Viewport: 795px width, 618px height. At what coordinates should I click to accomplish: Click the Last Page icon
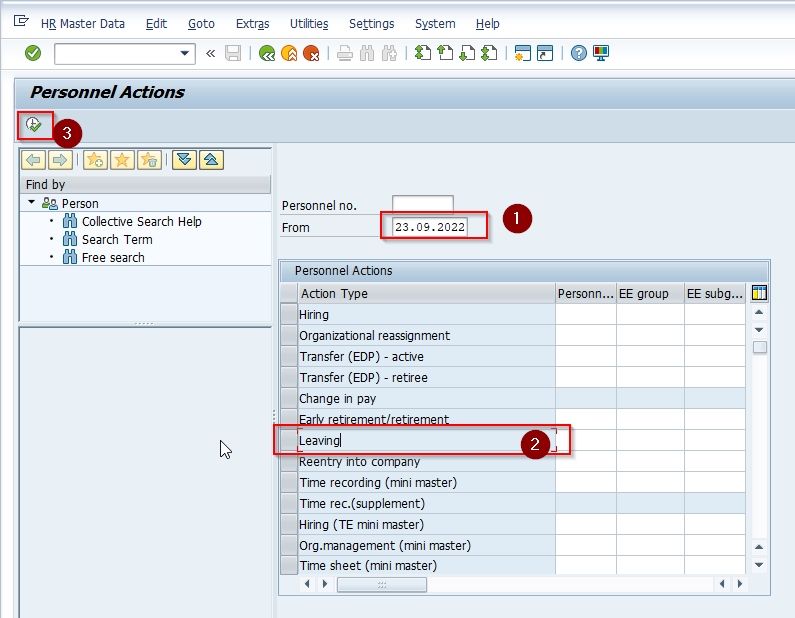pyautogui.click(x=489, y=53)
